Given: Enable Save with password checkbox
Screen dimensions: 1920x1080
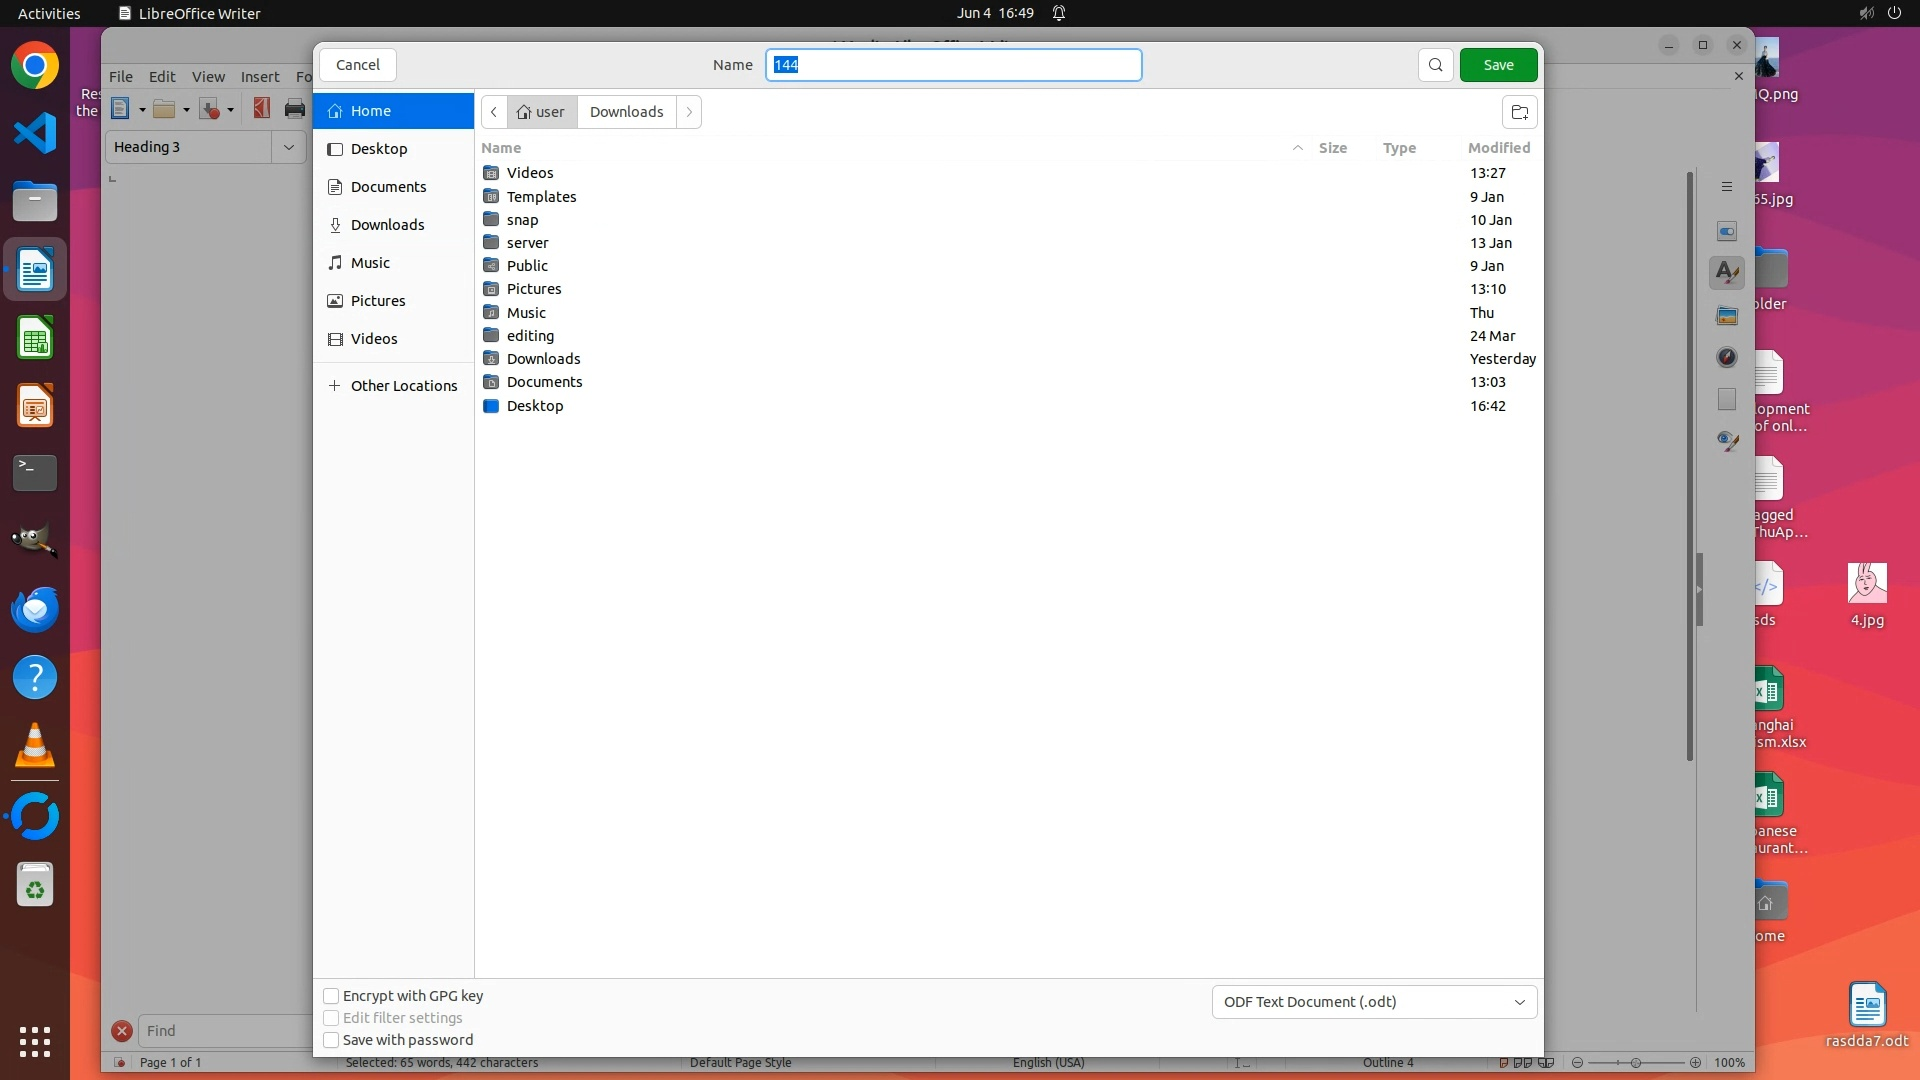Looking at the screenshot, I should tap(331, 1040).
